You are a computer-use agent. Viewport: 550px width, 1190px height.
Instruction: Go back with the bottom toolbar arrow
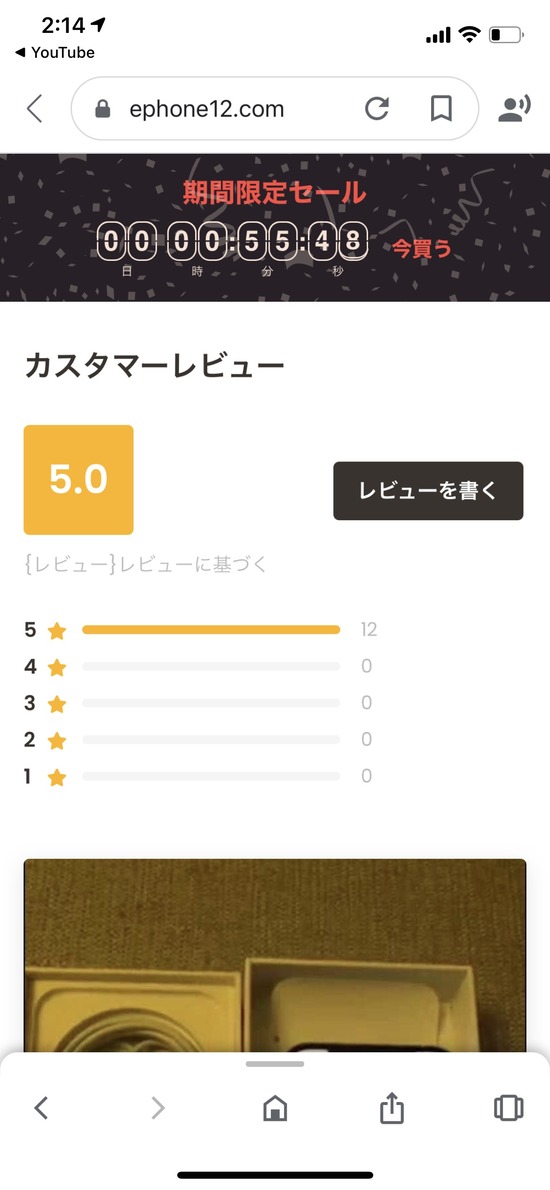click(x=42, y=1108)
